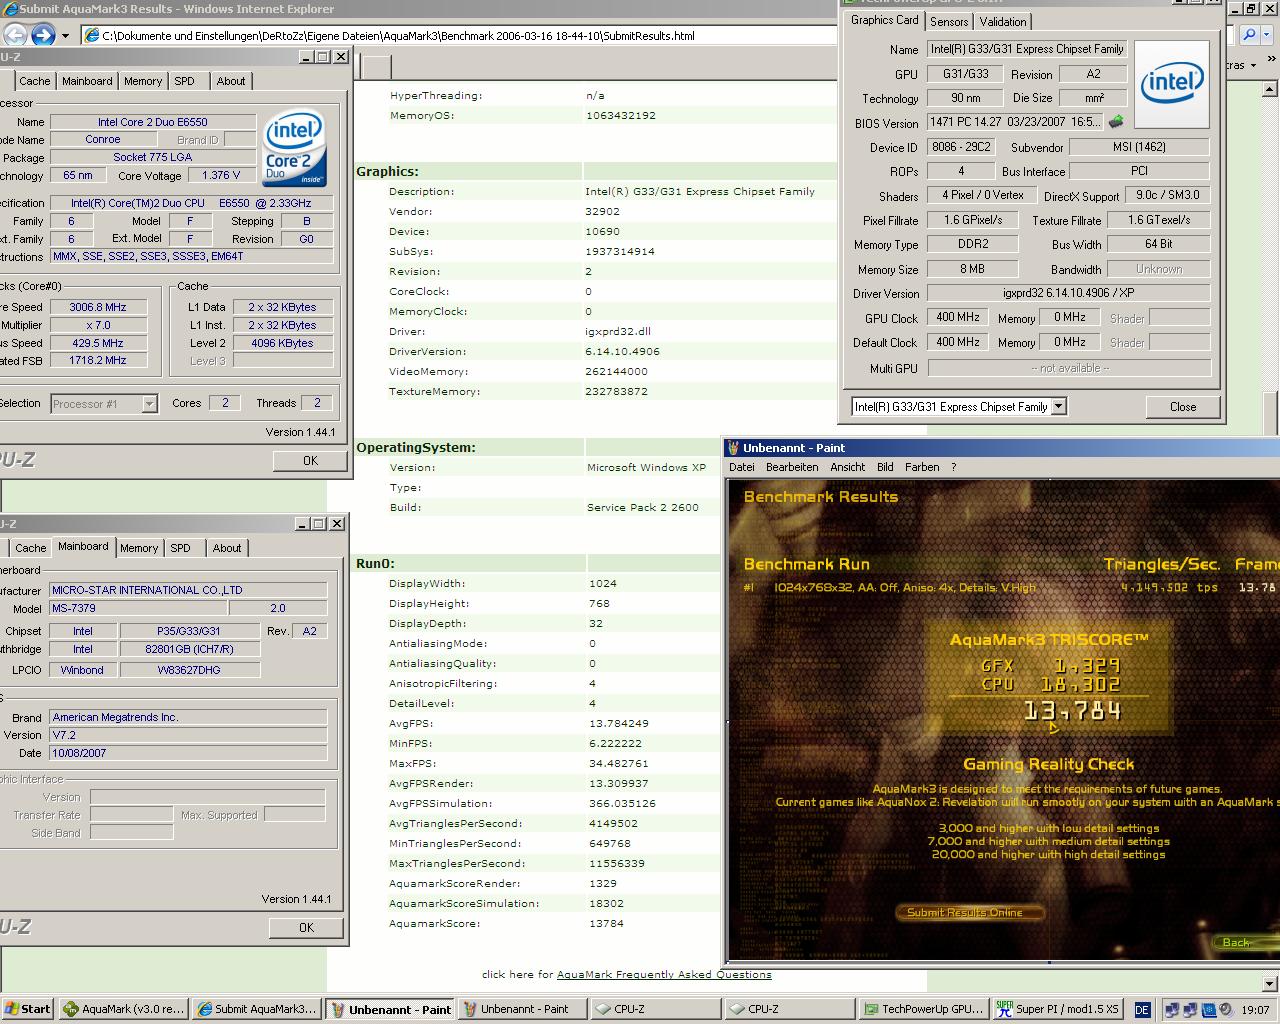Open the About tab in lower CPU-Z window
The image size is (1280, 1024).
tap(227, 548)
